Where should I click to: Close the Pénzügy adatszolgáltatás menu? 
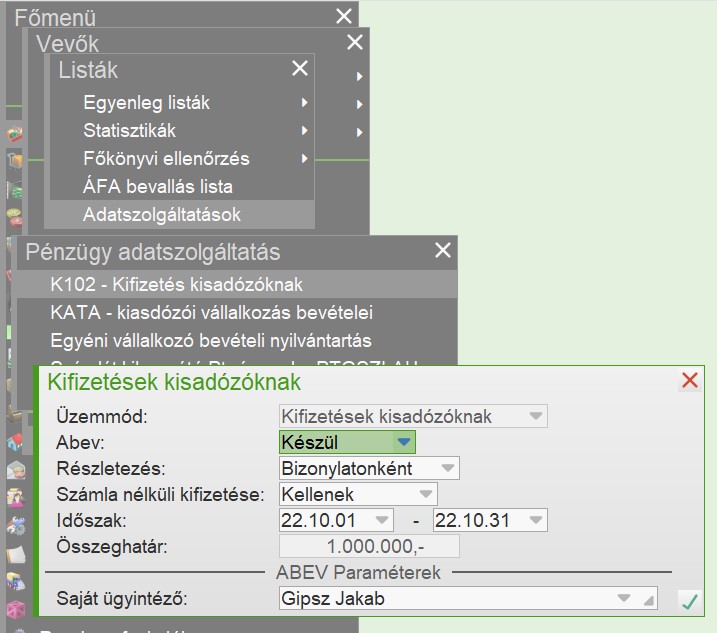[x=443, y=250]
